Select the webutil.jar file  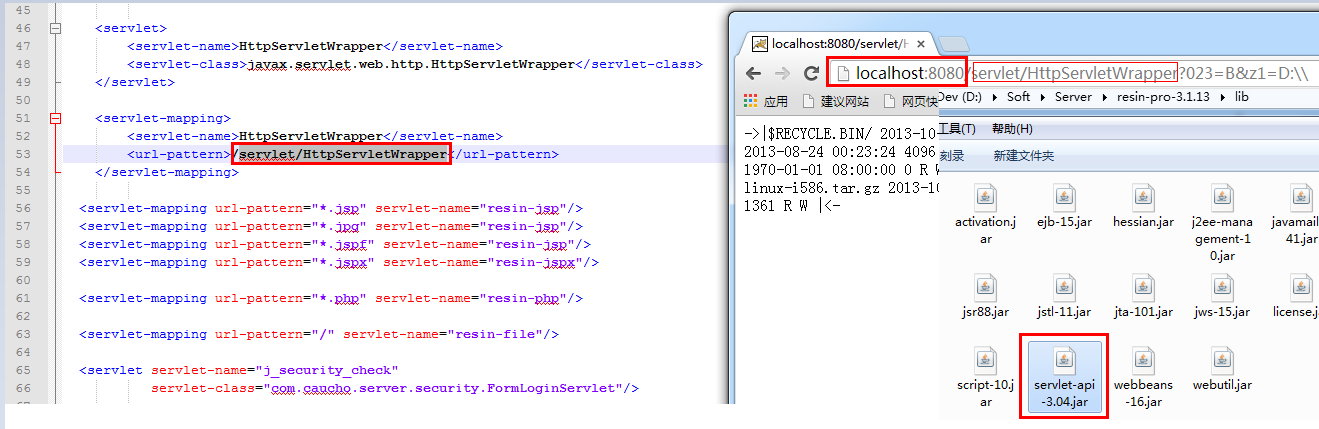(x=1223, y=369)
